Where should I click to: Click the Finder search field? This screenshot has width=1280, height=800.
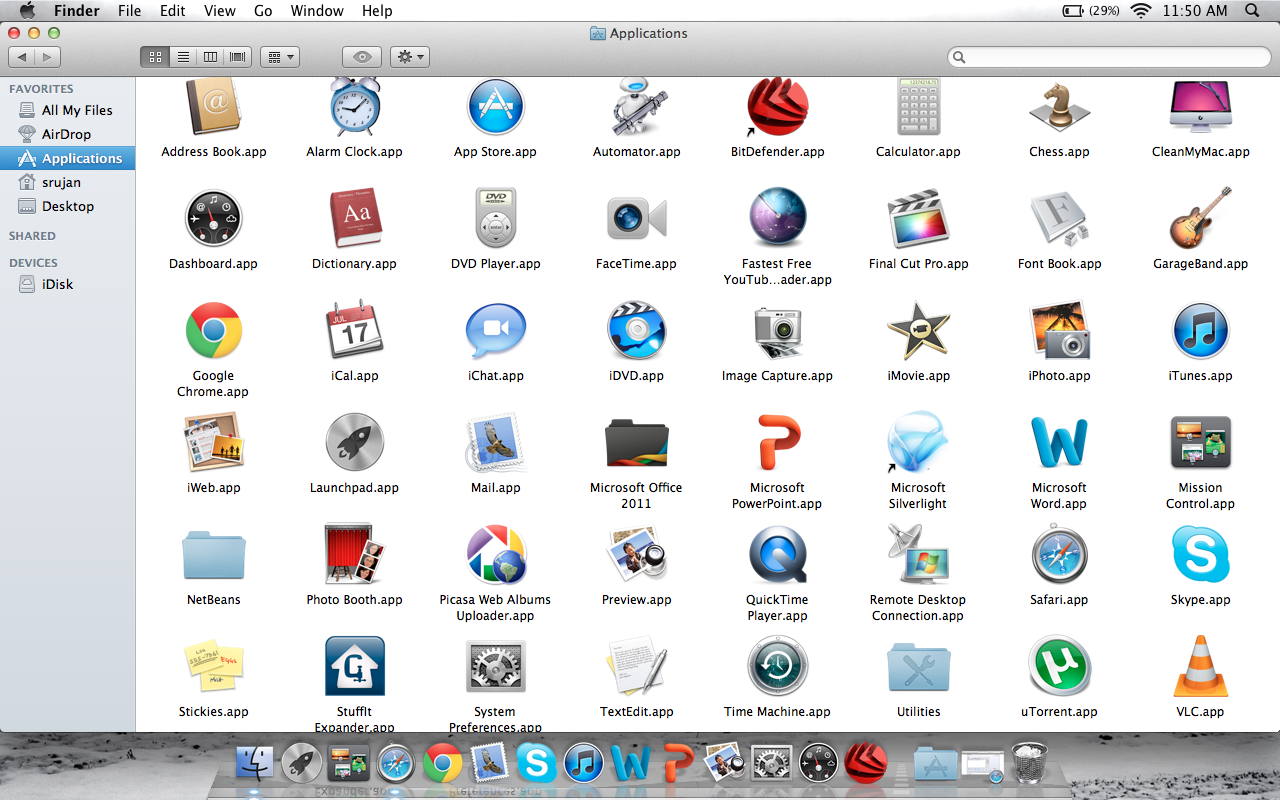pos(1109,57)
